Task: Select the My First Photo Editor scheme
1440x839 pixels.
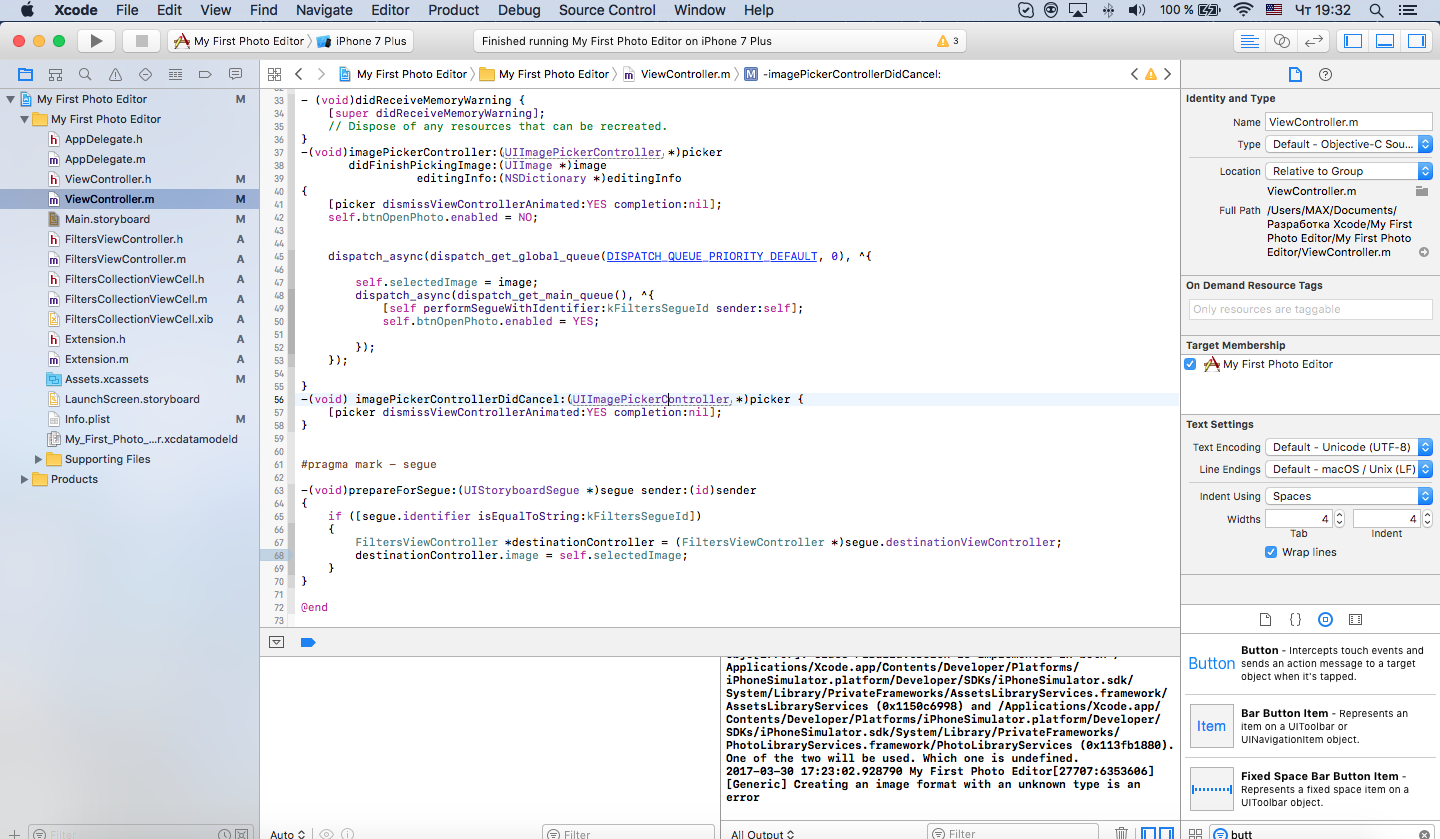Action: click(x=239, y=41)
